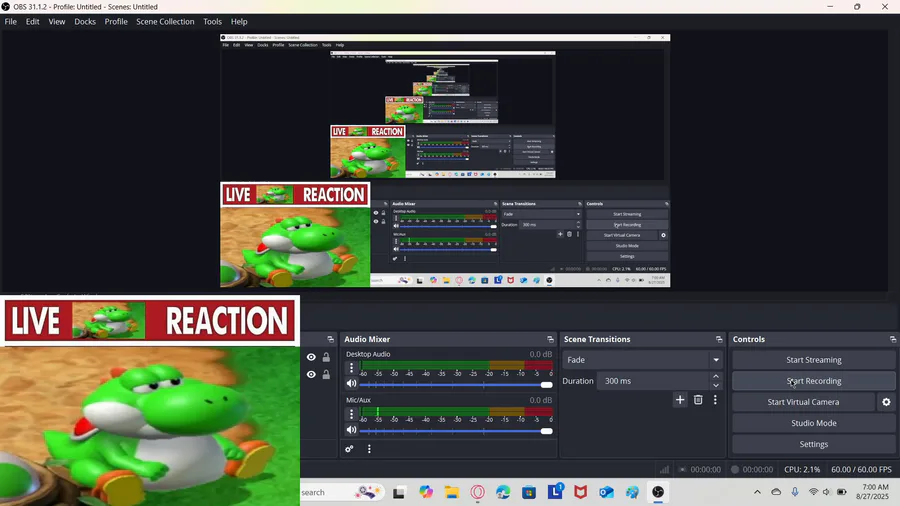Open Mic/Aux three-dot options menu
This screenshot has width=900, height=506.
[351, 414]
